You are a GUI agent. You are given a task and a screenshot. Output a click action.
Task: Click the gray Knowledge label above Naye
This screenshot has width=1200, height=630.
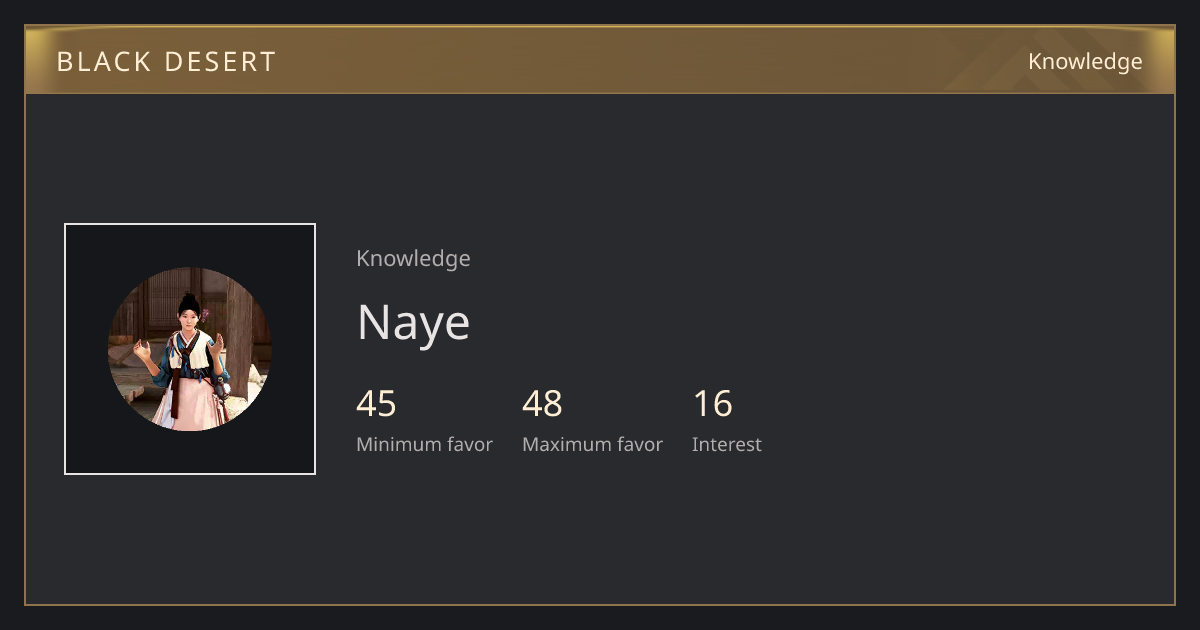click(413, 259)
